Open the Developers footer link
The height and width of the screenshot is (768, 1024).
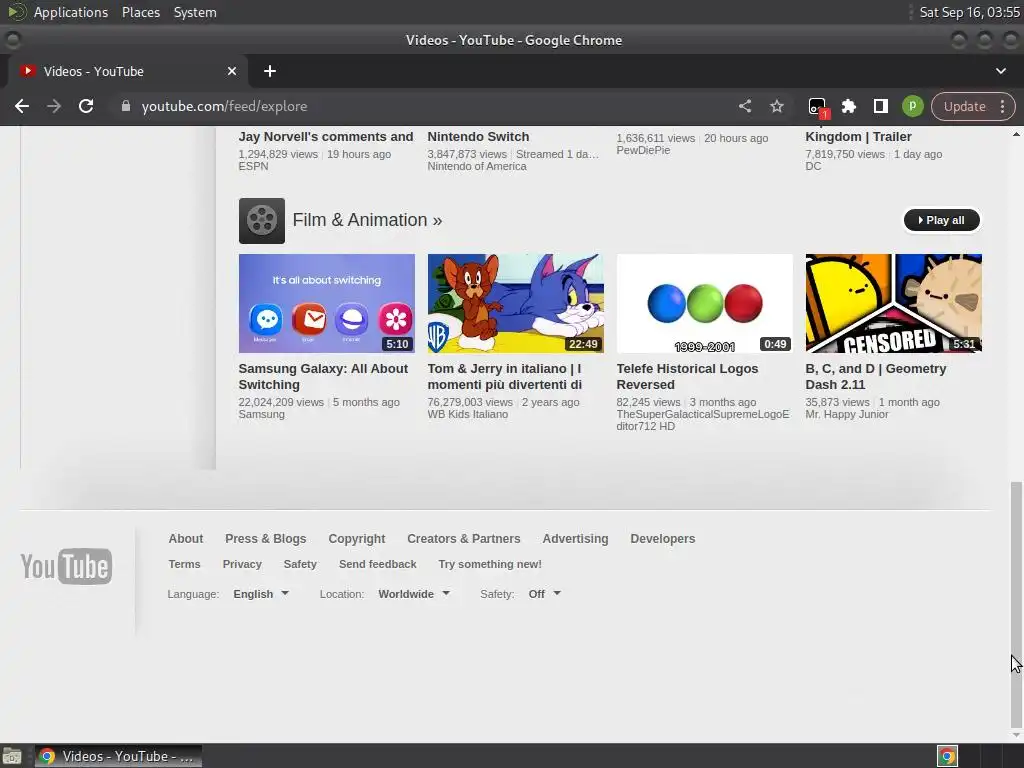(x=662, y=539)
